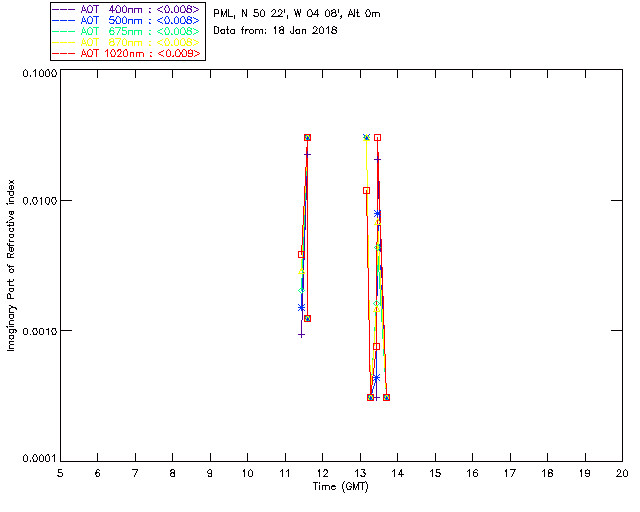Click the AOT 1020nm legend entry
Viewport: 640px width, 512px height.
point(127,53)
